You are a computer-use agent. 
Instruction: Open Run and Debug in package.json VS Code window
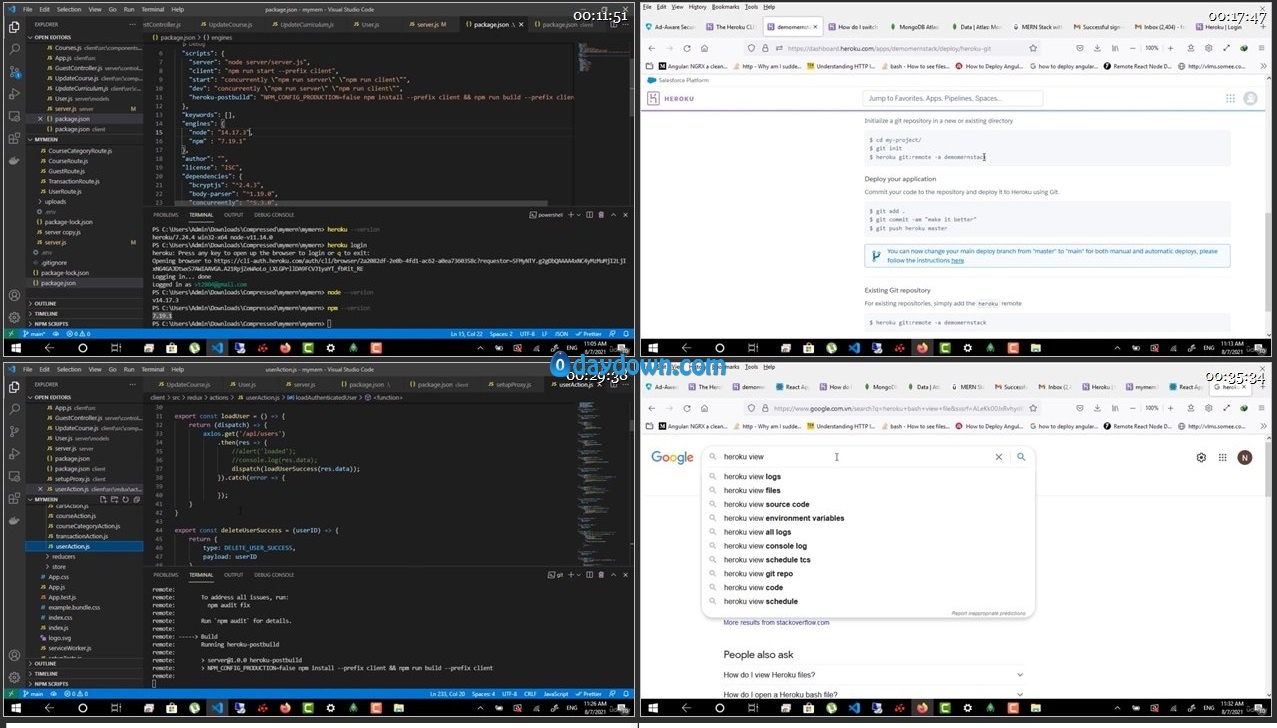tap(14, 95)
